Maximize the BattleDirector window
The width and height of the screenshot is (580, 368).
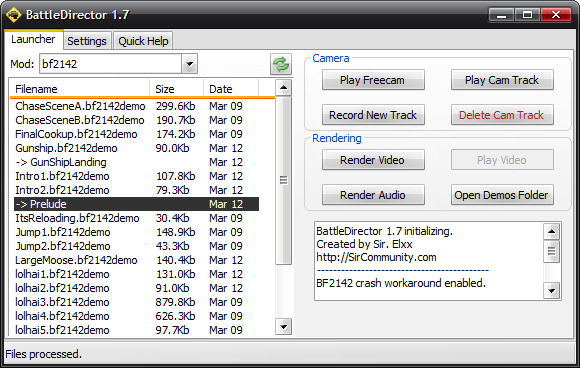pos(527,15)
